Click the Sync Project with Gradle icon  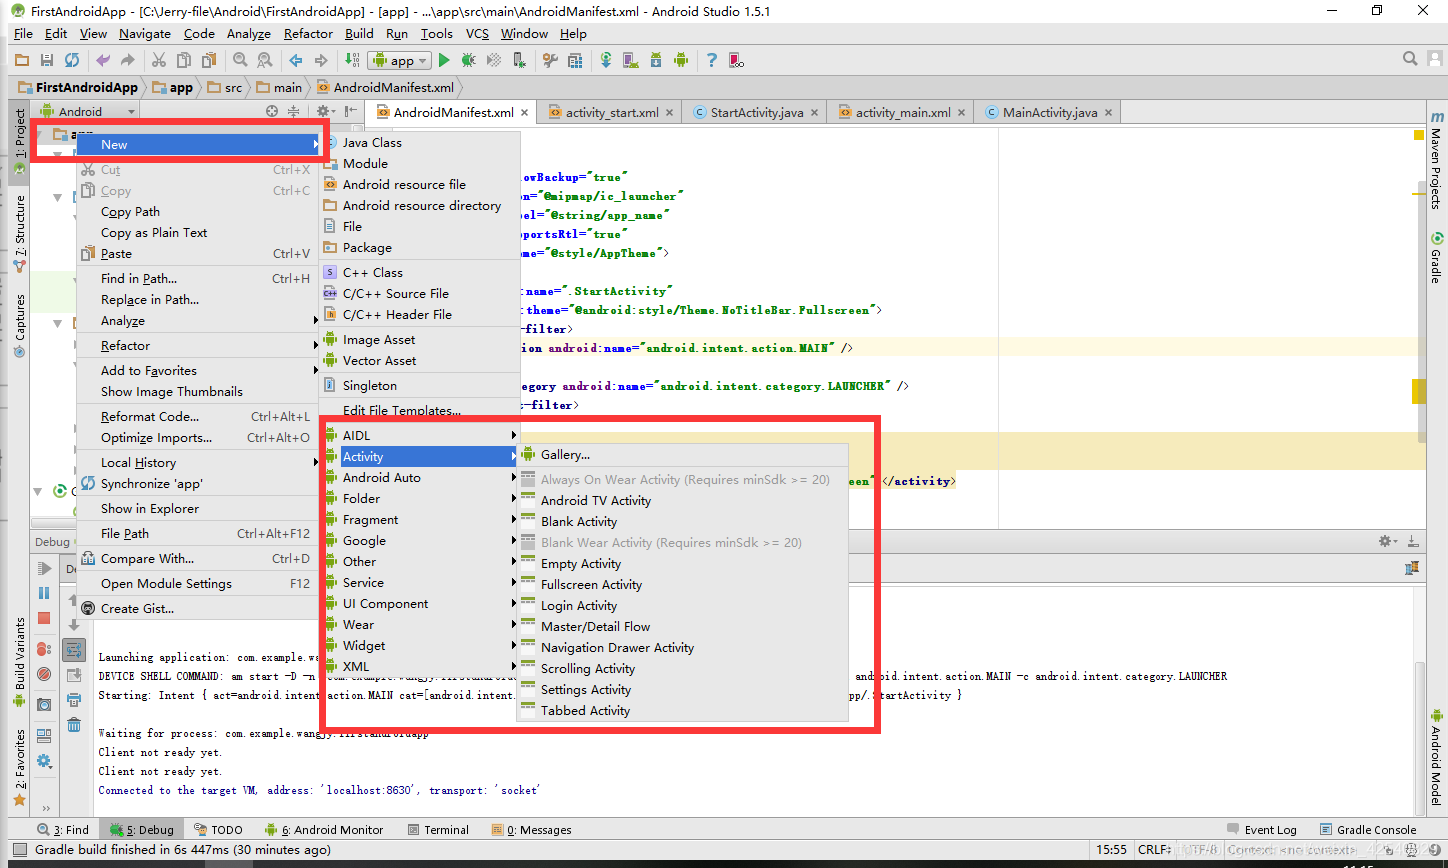click(x=606, y=60)
